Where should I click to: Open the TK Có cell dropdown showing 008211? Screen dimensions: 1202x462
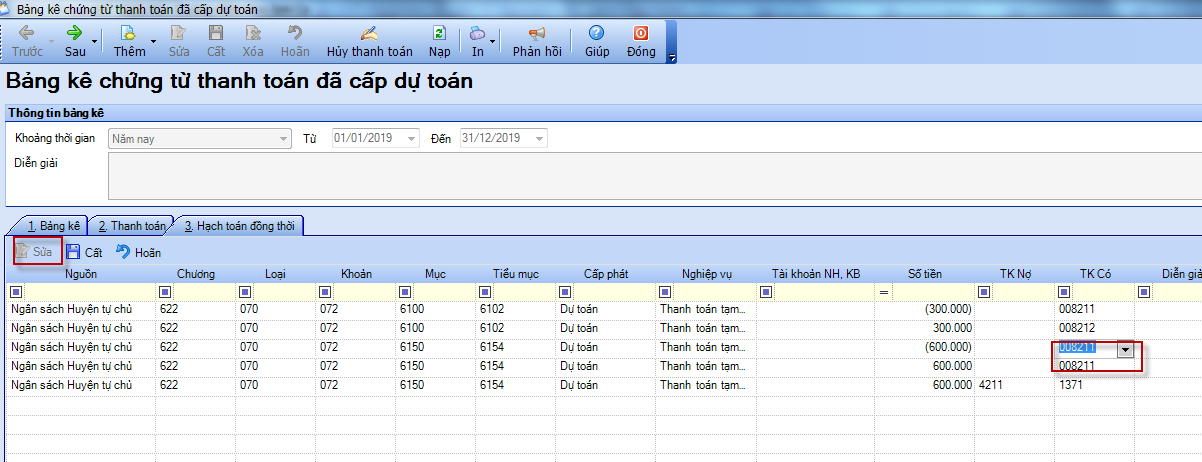1126,348
